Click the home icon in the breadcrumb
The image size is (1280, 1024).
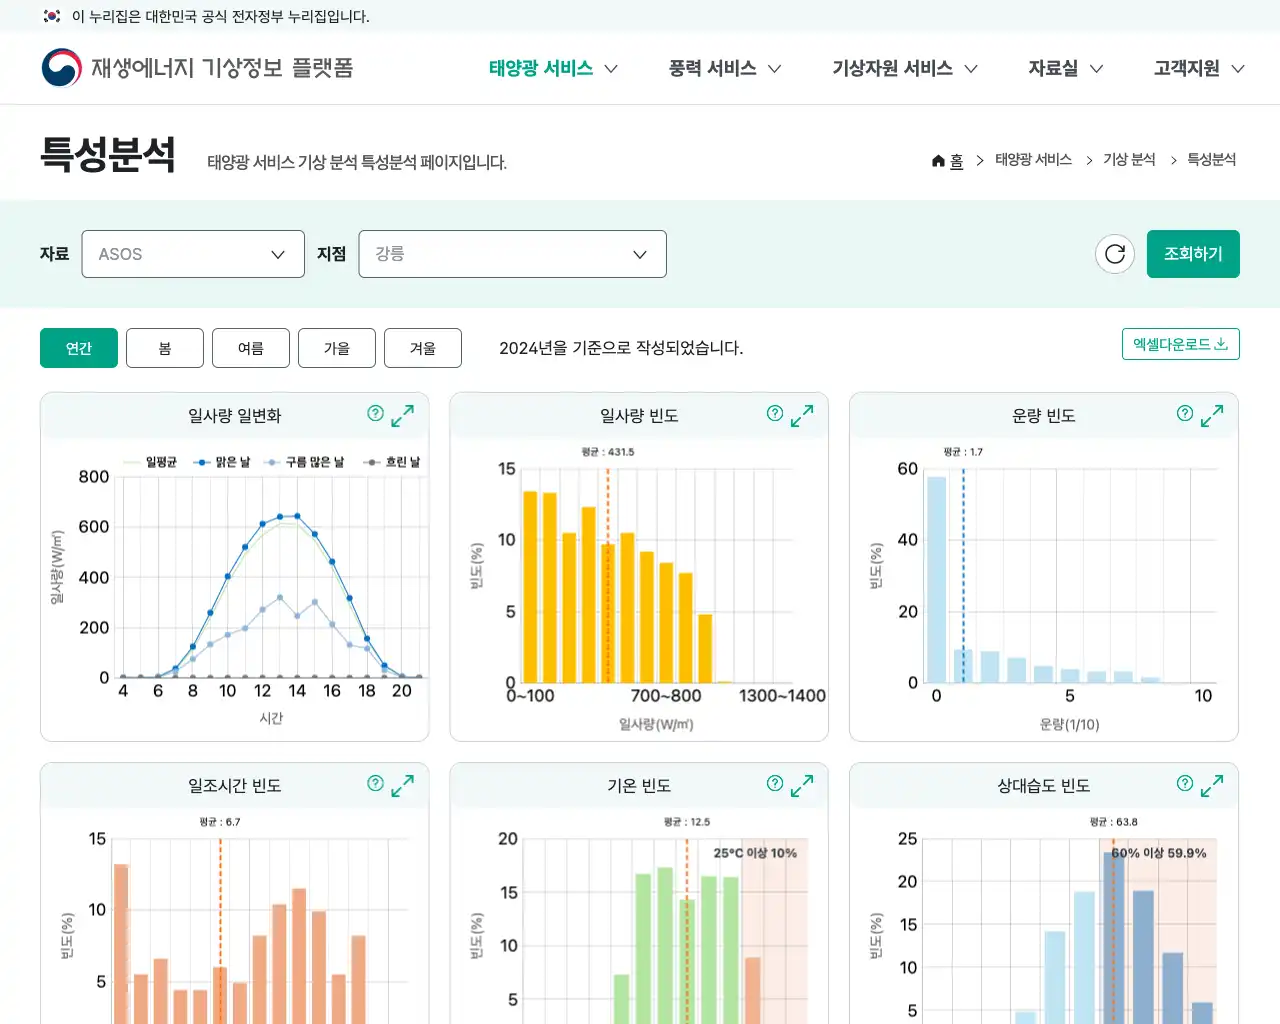click(938, 160)
